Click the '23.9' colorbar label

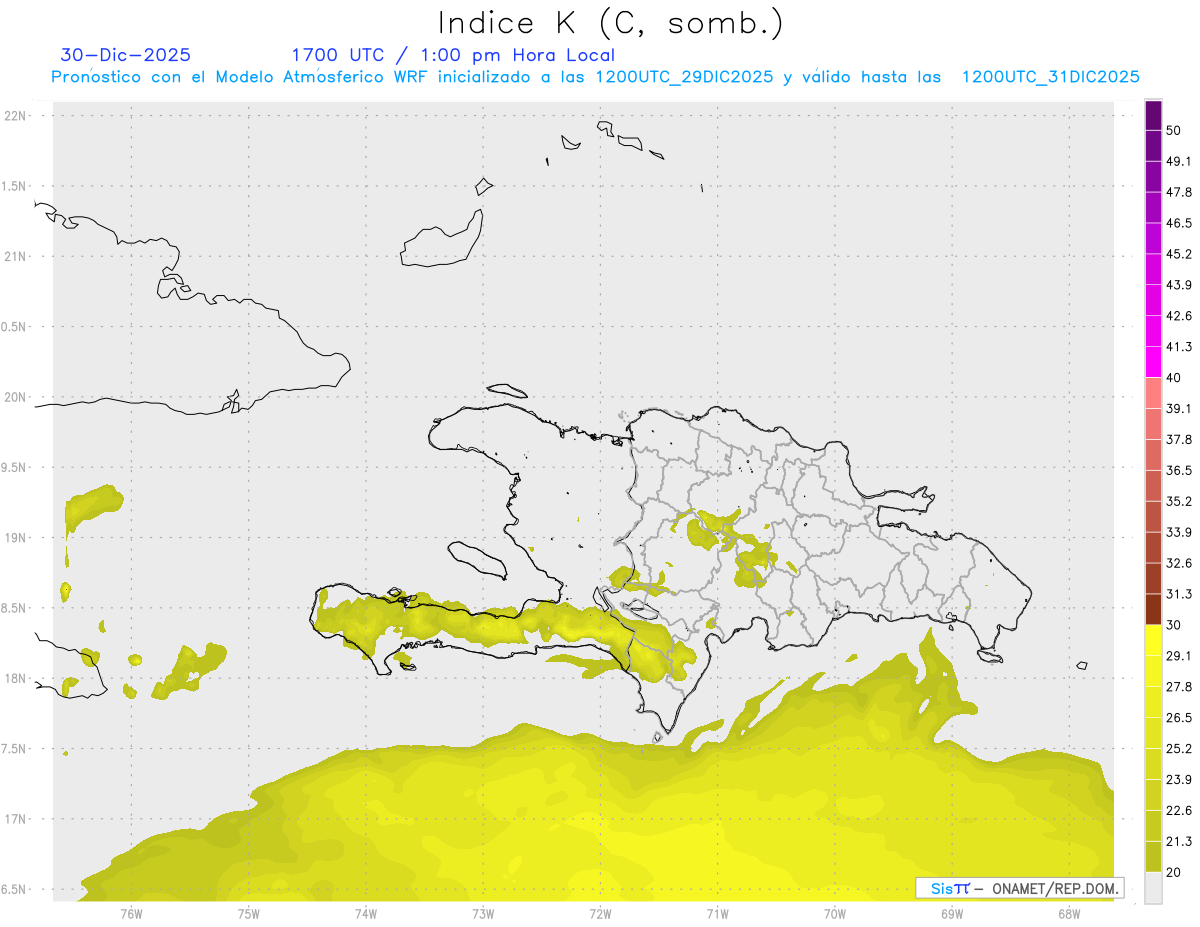1179,780
